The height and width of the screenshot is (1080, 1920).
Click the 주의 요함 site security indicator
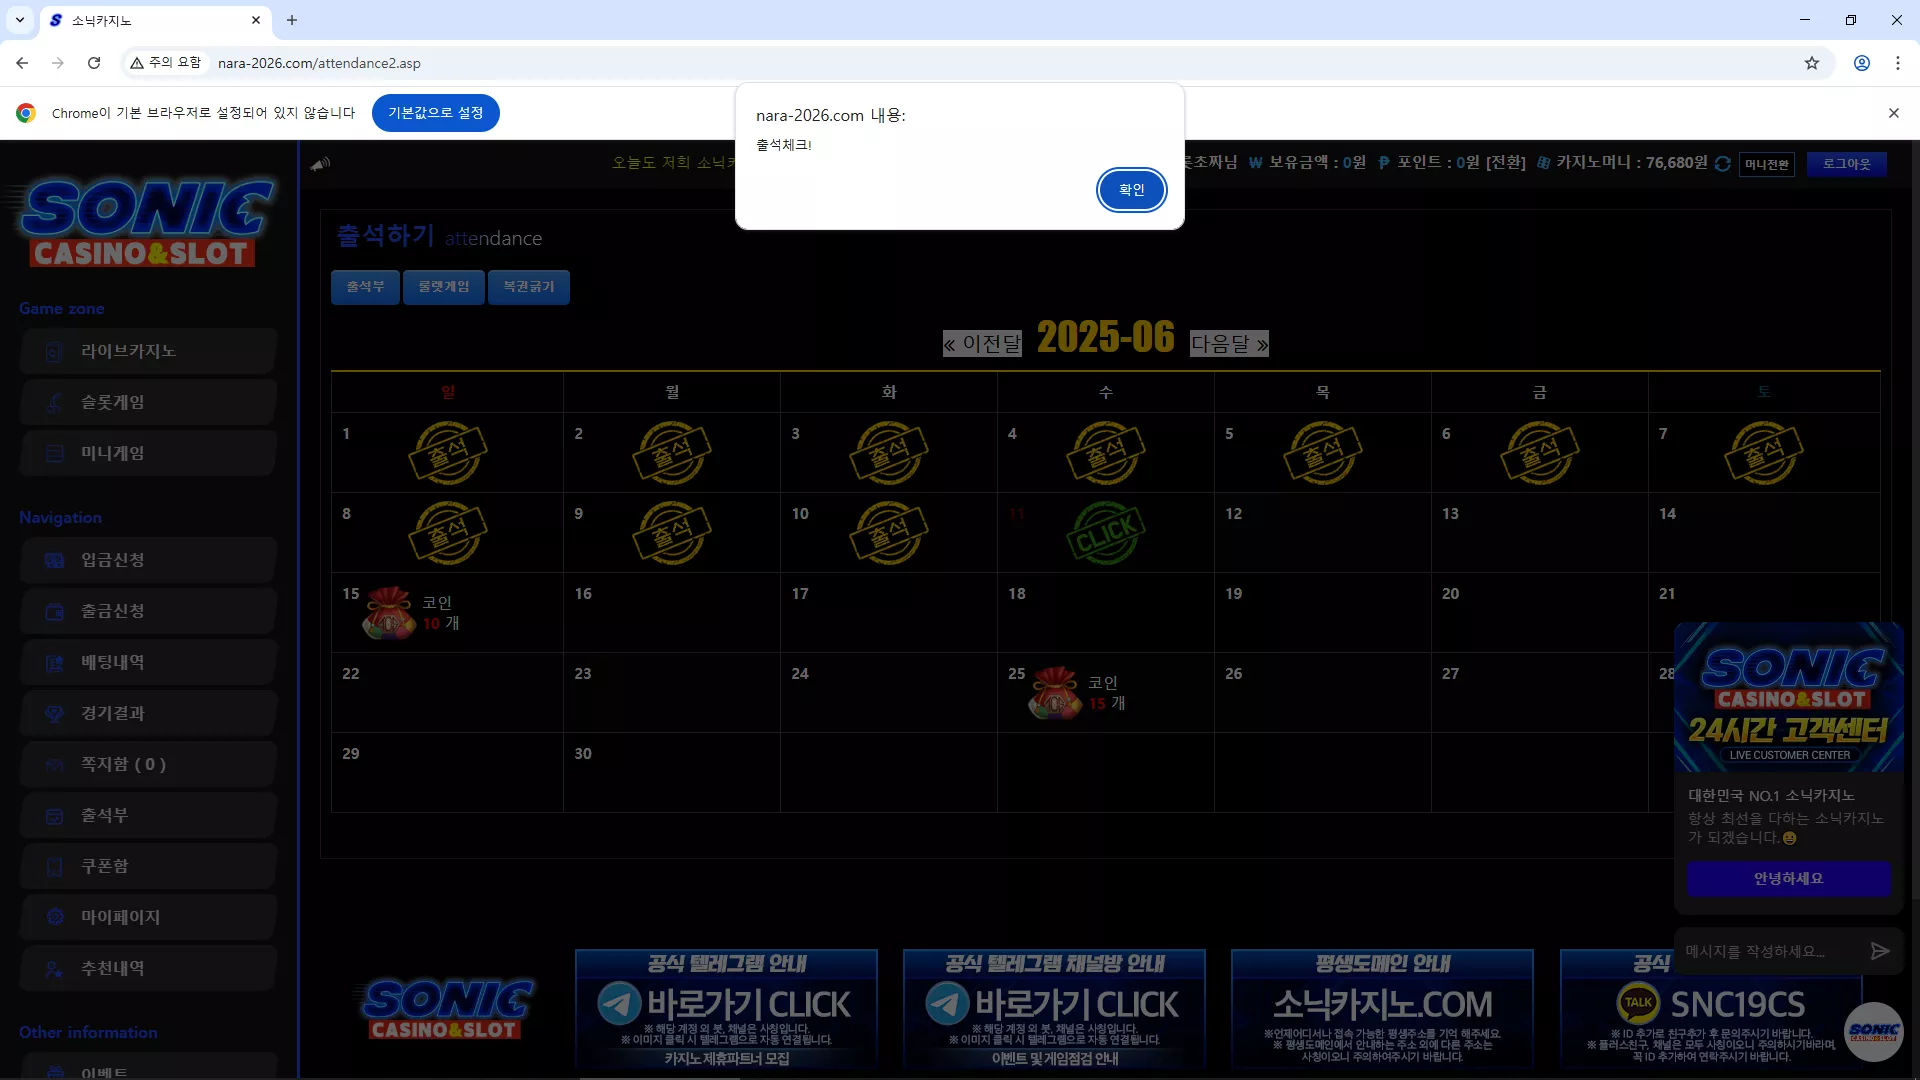pyautogui.click(x=166, y=63)
